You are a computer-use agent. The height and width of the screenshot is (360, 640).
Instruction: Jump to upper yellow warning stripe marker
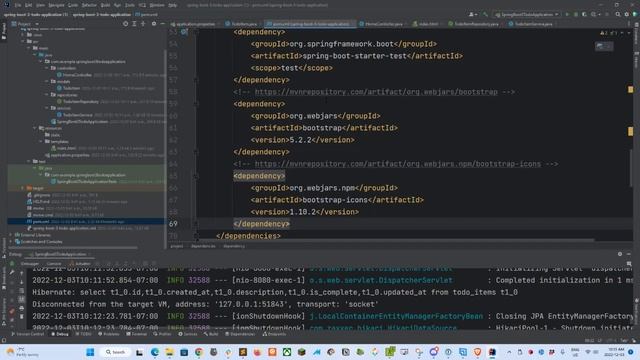pos(631,89)
